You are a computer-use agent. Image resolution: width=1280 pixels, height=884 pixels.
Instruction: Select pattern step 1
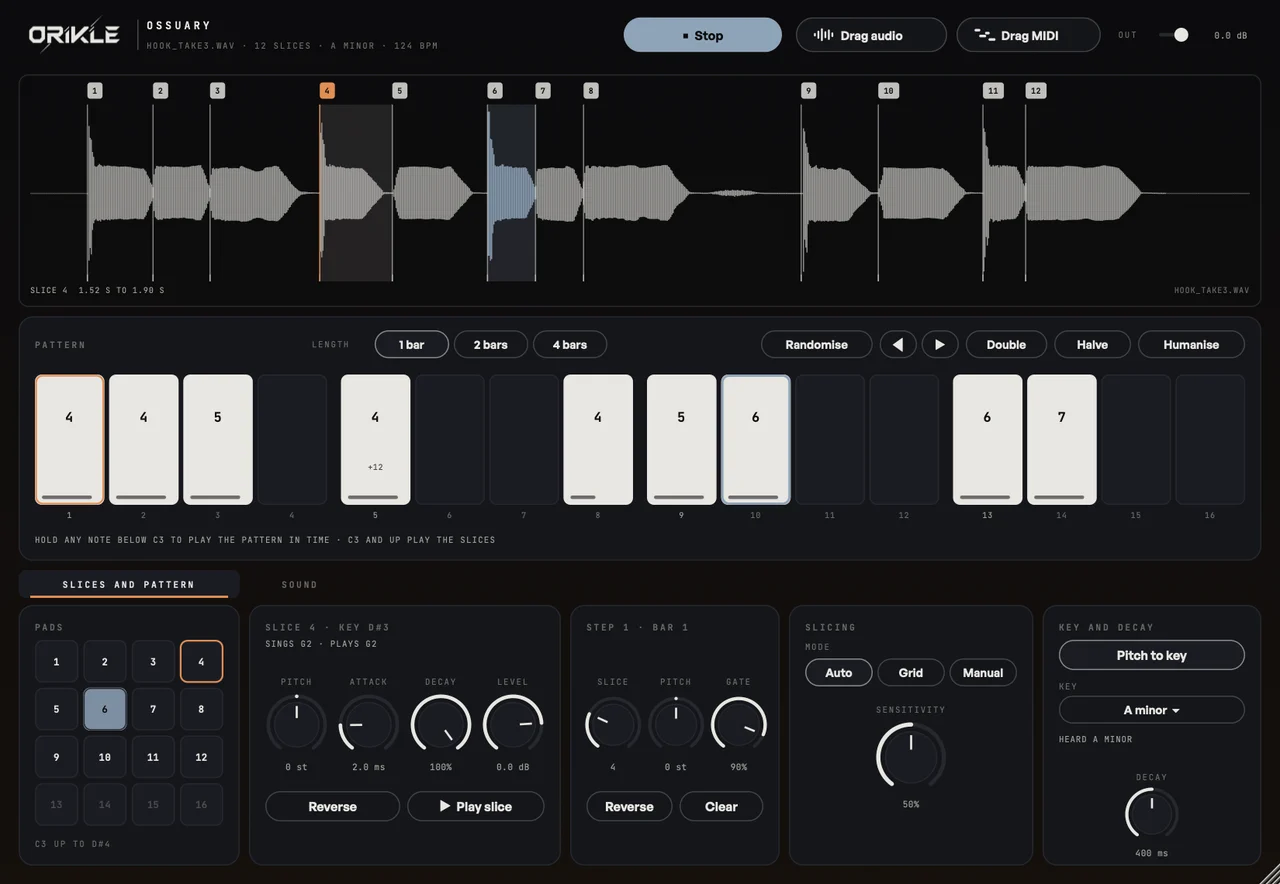click(70, 440)
